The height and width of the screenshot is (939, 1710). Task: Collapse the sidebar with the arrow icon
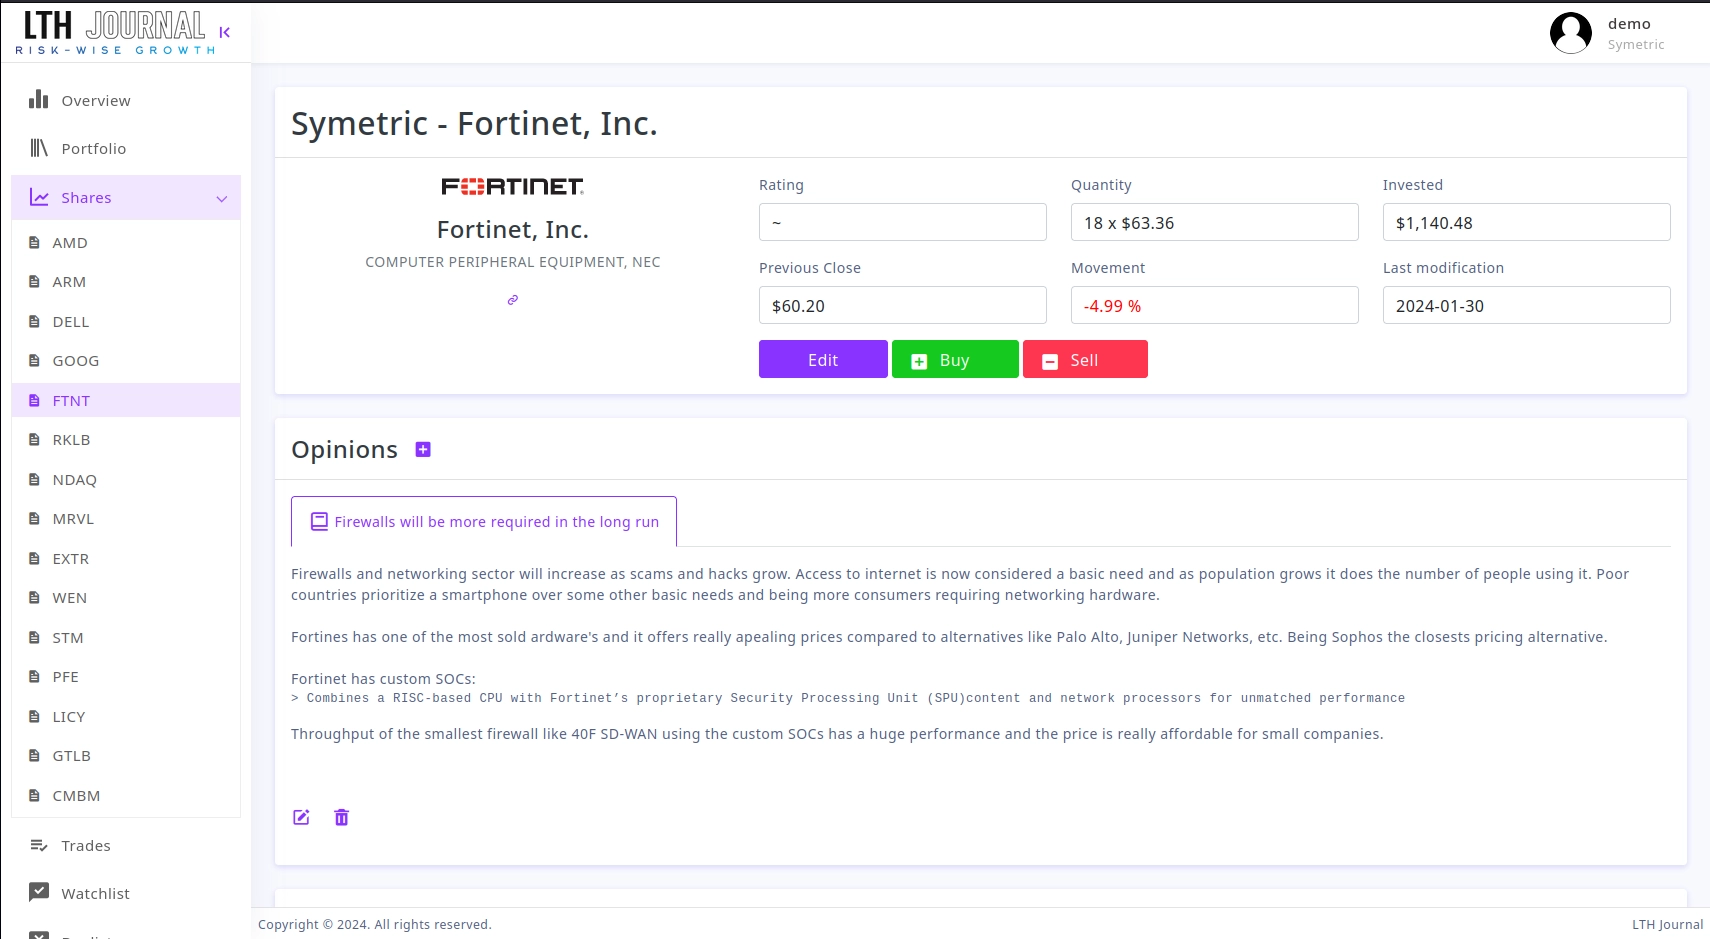point(225,32)
